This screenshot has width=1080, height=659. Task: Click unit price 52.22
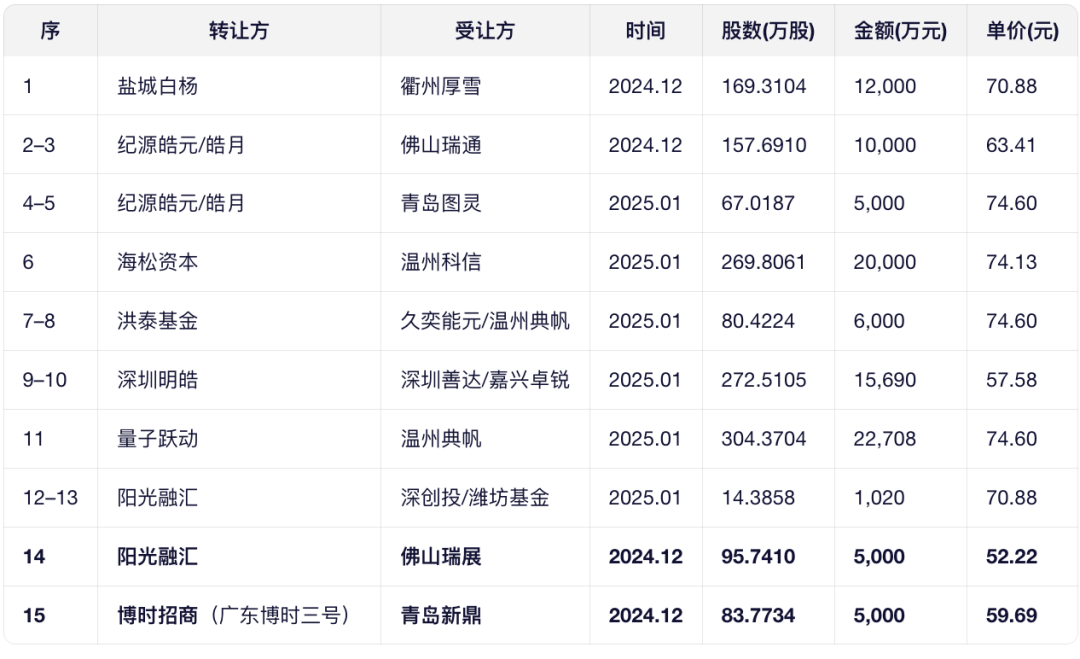tap(1011, 556)
